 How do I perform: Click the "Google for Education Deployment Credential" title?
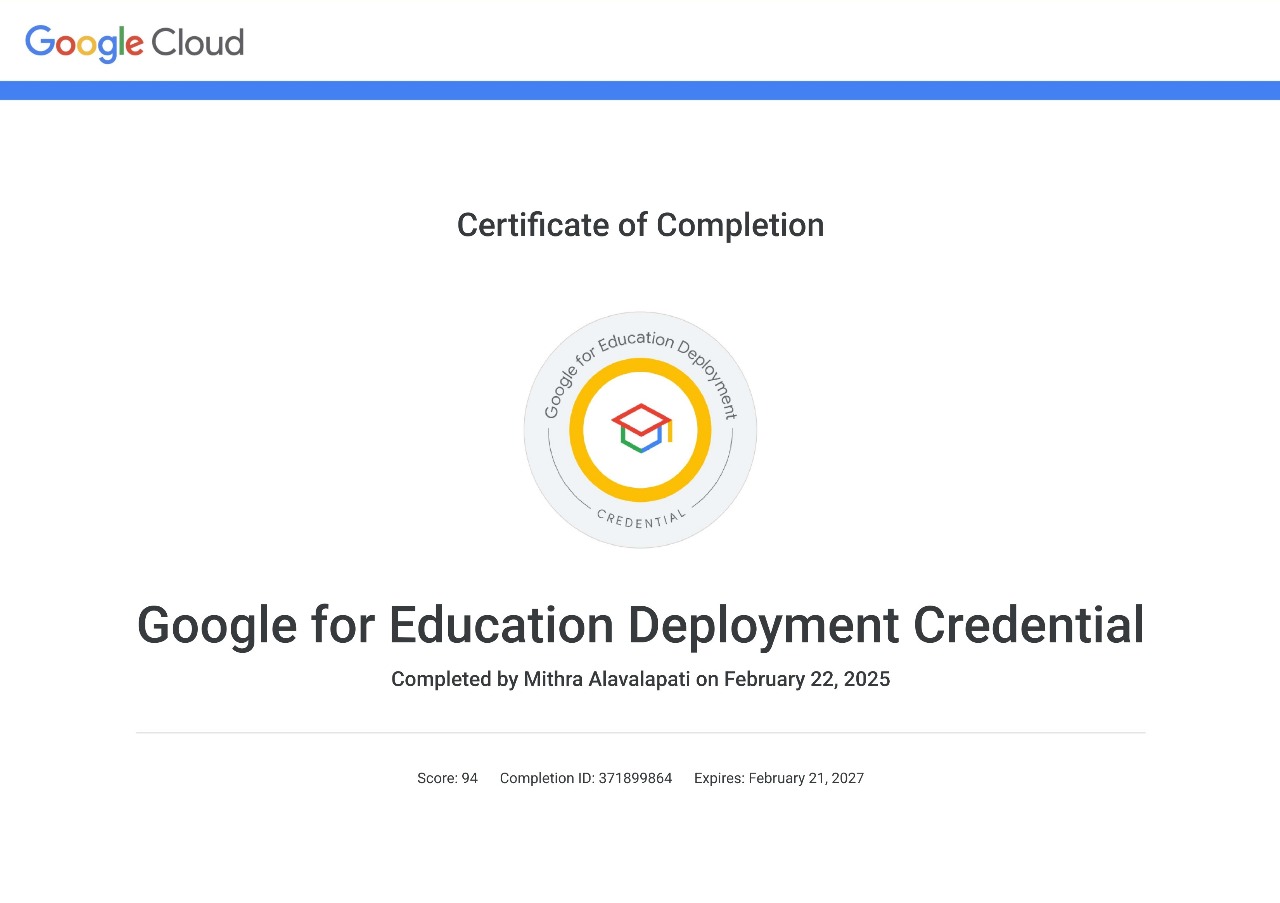point(640,625)
